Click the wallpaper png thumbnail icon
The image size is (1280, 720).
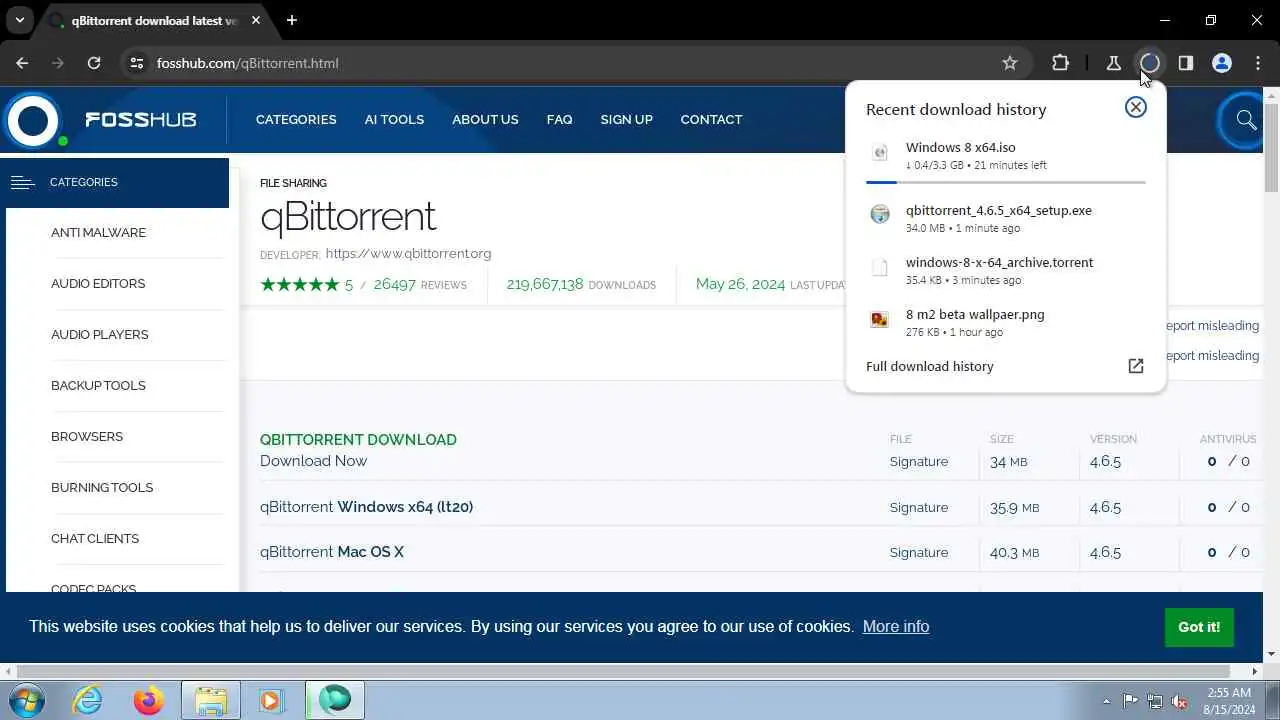click(880, 319)
